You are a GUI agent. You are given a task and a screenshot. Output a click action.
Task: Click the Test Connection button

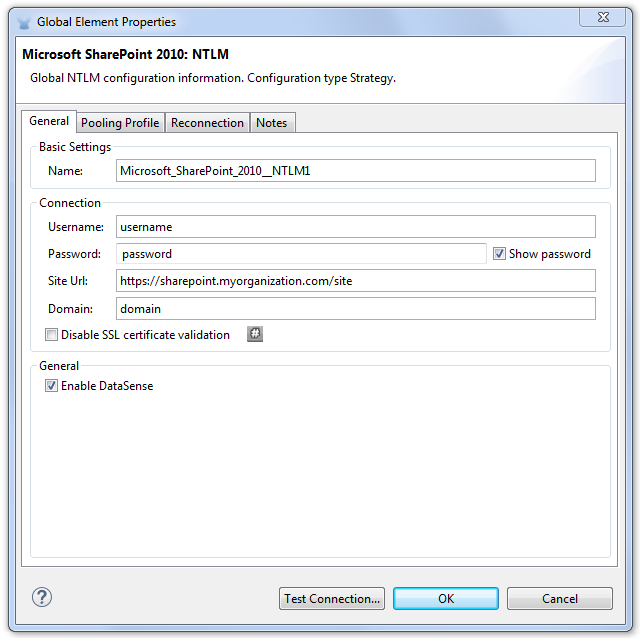pyautogui.click(x=332, y=598)
